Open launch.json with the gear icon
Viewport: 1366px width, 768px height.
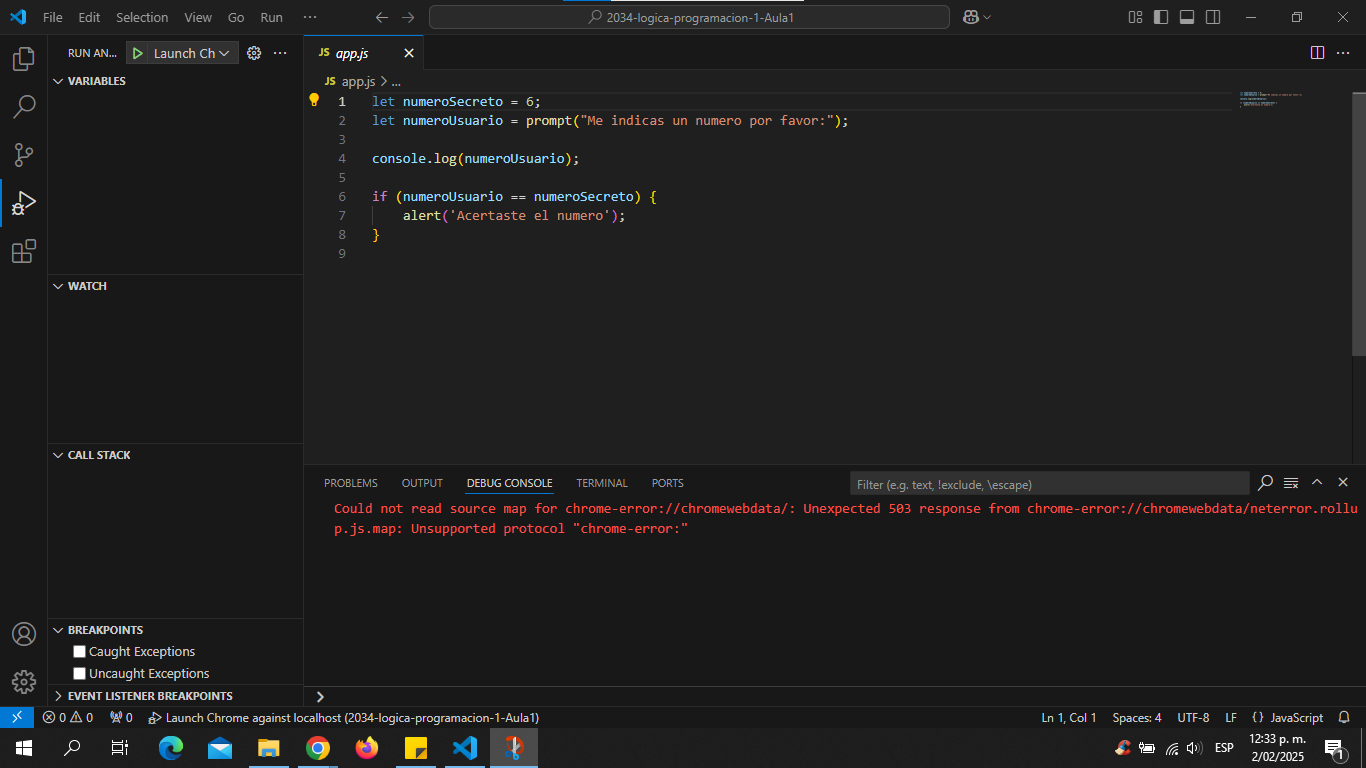(254, 53)
